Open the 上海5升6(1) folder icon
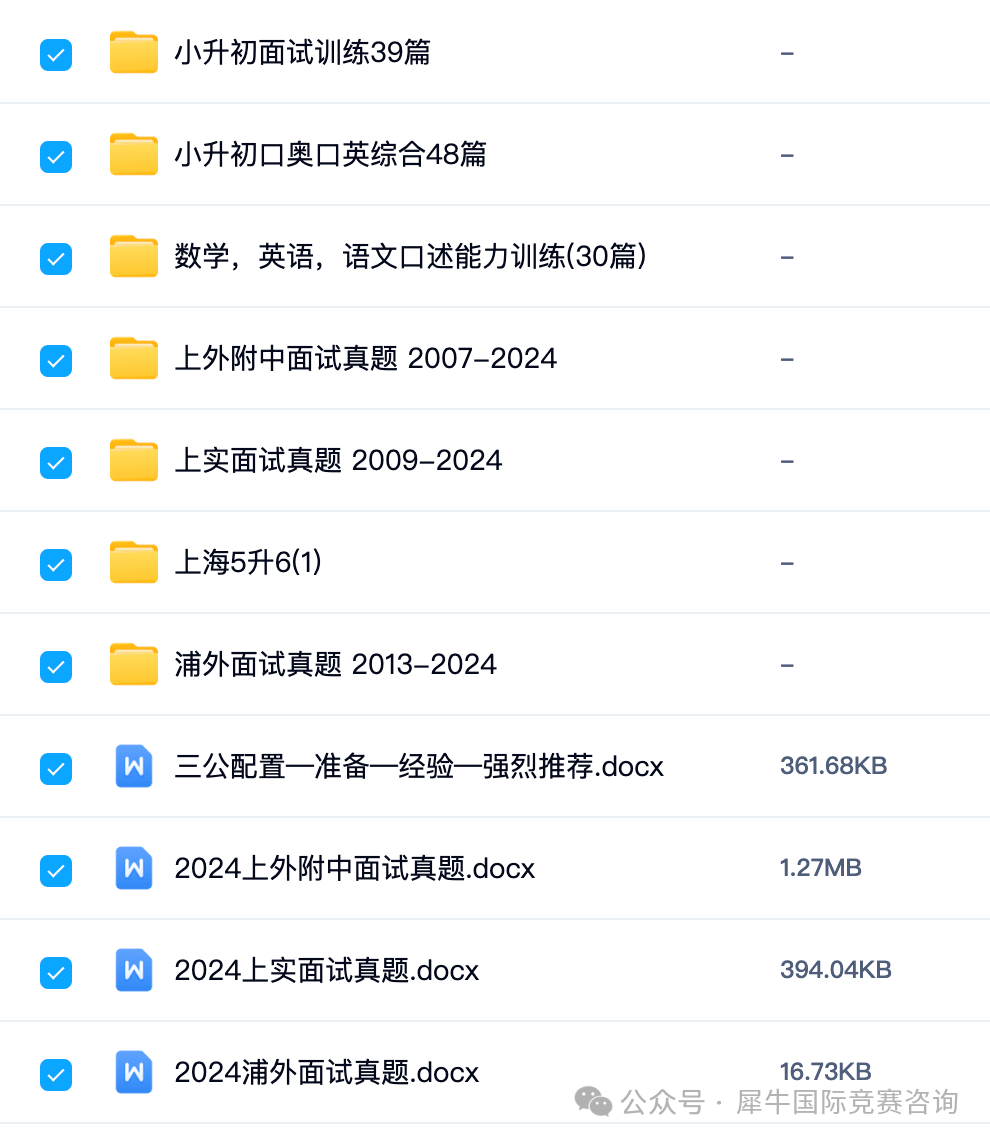 click(x=133, y=562)
